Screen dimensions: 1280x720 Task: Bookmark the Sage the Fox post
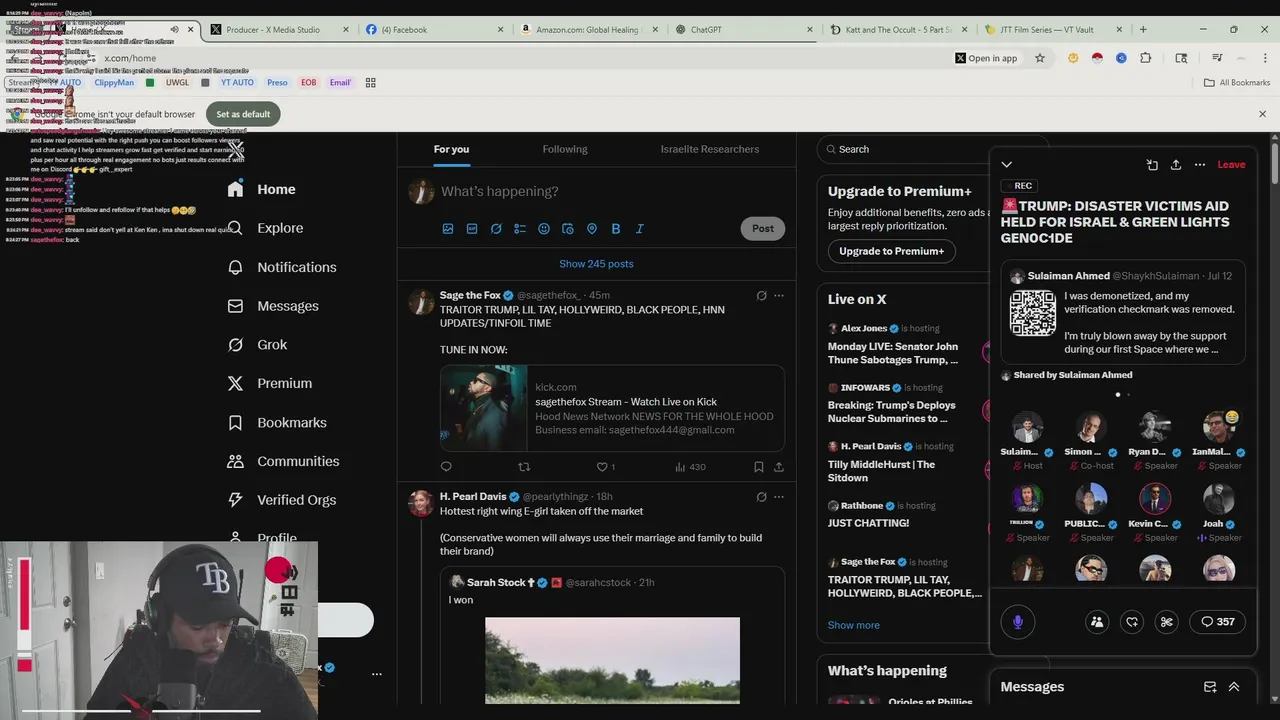759,467
